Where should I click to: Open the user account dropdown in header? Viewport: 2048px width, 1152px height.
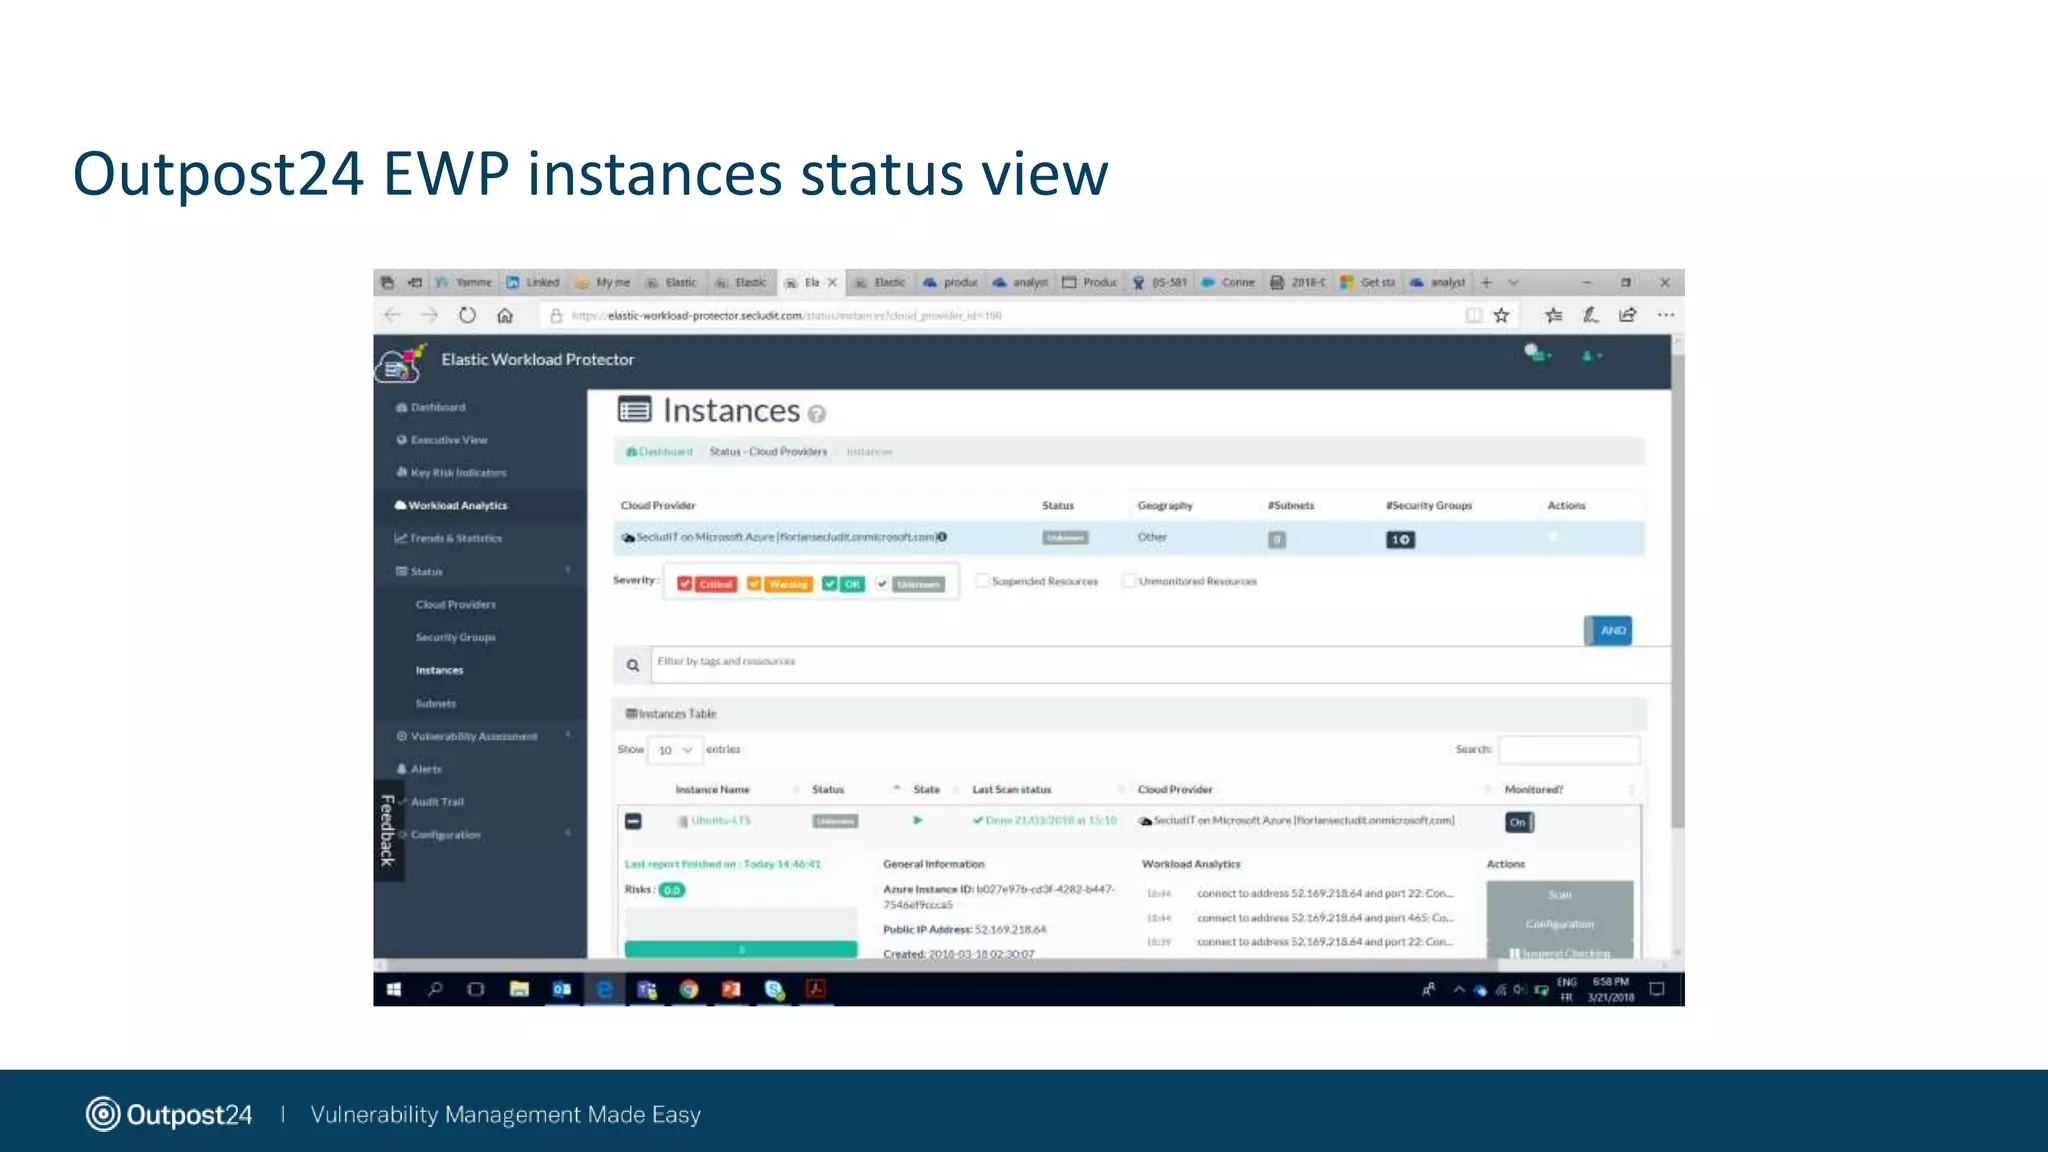[1592, 356]
